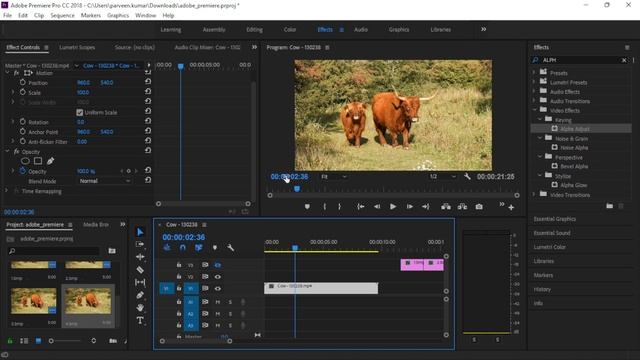Collapse the Keying folder

coord(540,119)
